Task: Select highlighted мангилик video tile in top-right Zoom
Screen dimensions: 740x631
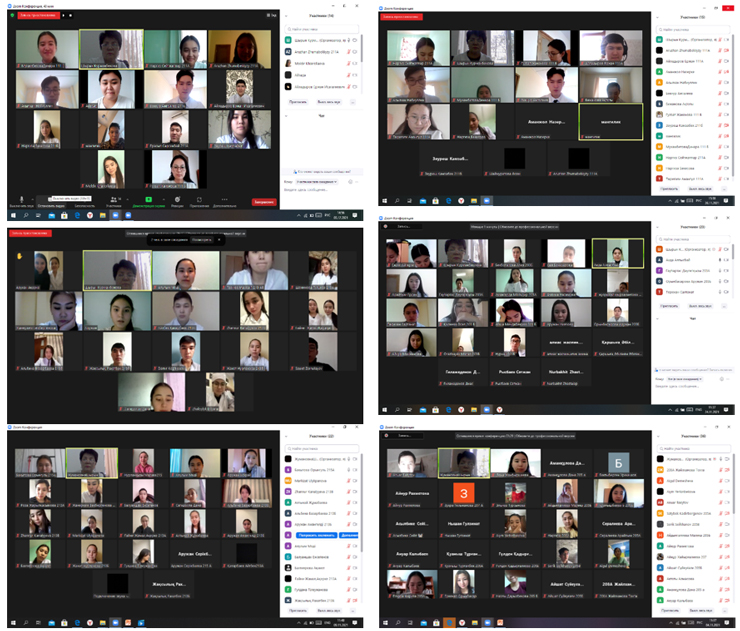Action: pyautogui.click(x=611, y=122)
